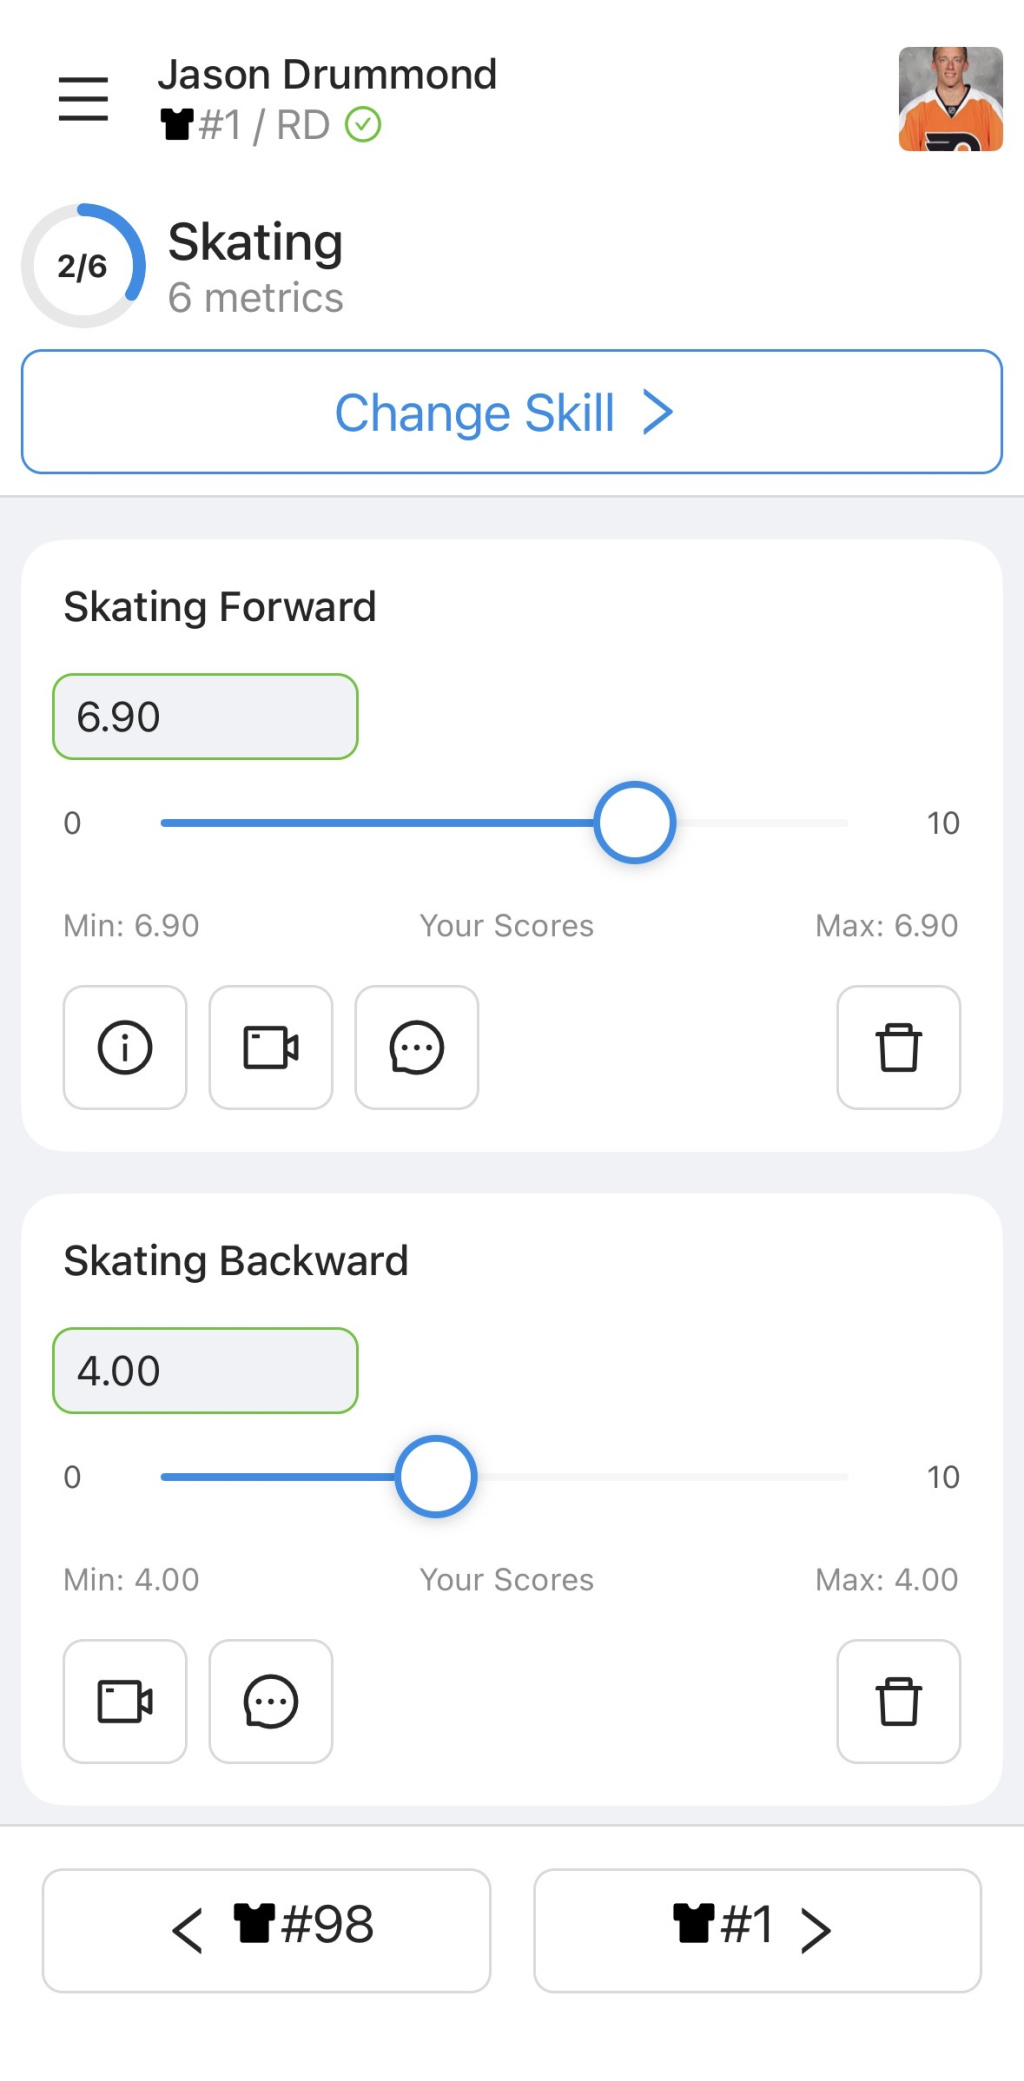Screen dimensions: 1024x2081
Task: Click the Skating Forward slider handle
Action: pos(635,823)
